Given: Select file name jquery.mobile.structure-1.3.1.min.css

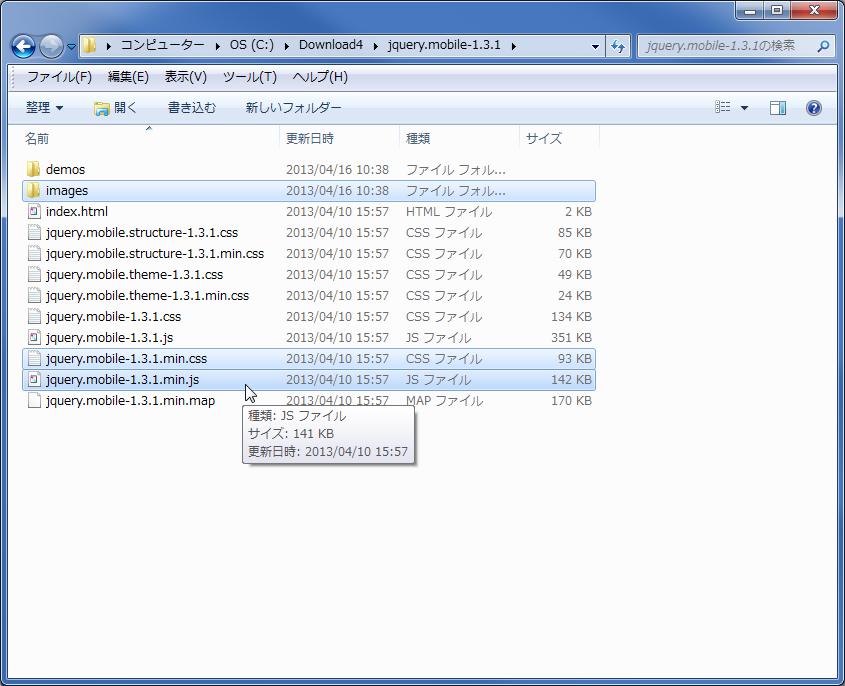Looking at the screenshot, I should point(155,254).
